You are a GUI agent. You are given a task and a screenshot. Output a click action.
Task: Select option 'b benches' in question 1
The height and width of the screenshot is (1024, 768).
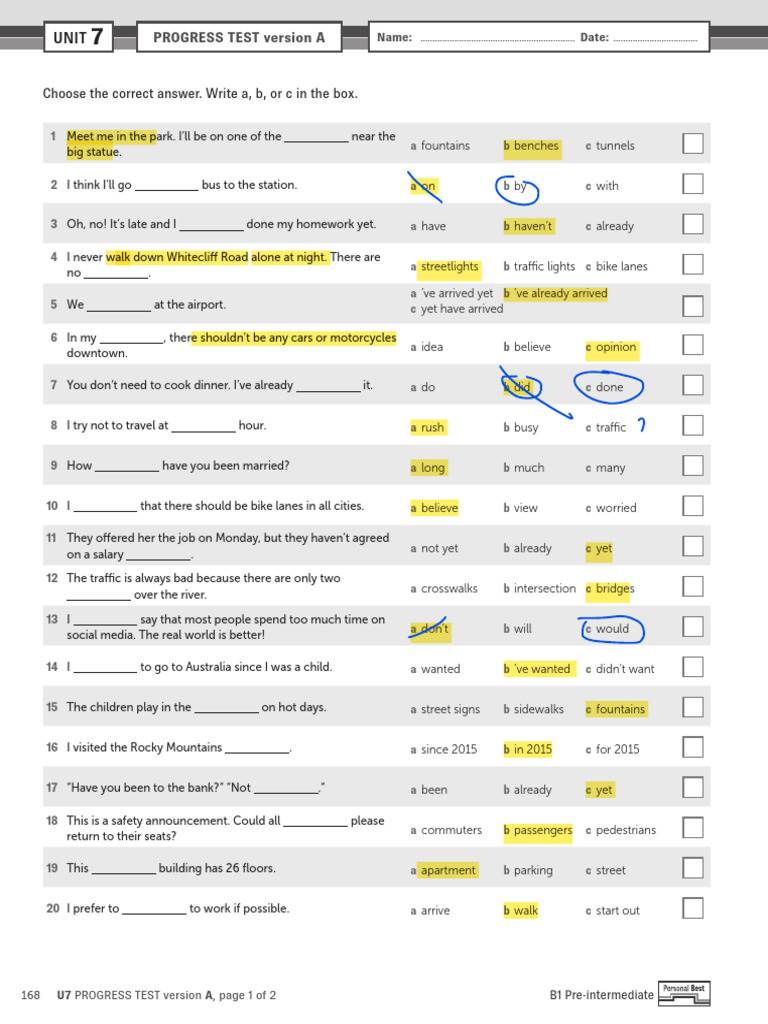[532, 146]
